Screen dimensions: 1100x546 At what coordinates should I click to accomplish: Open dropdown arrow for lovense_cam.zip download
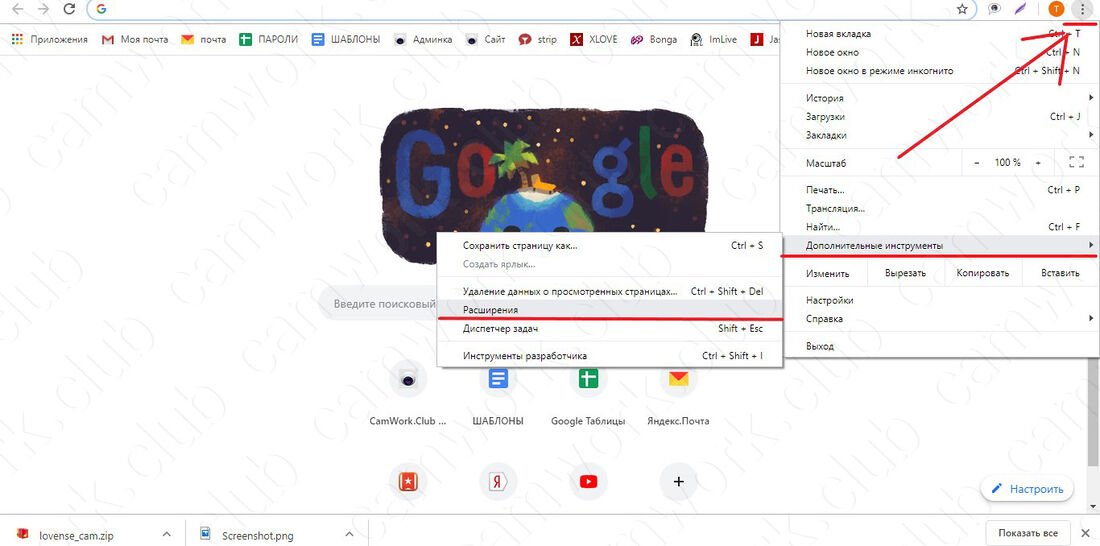(167, 535)
